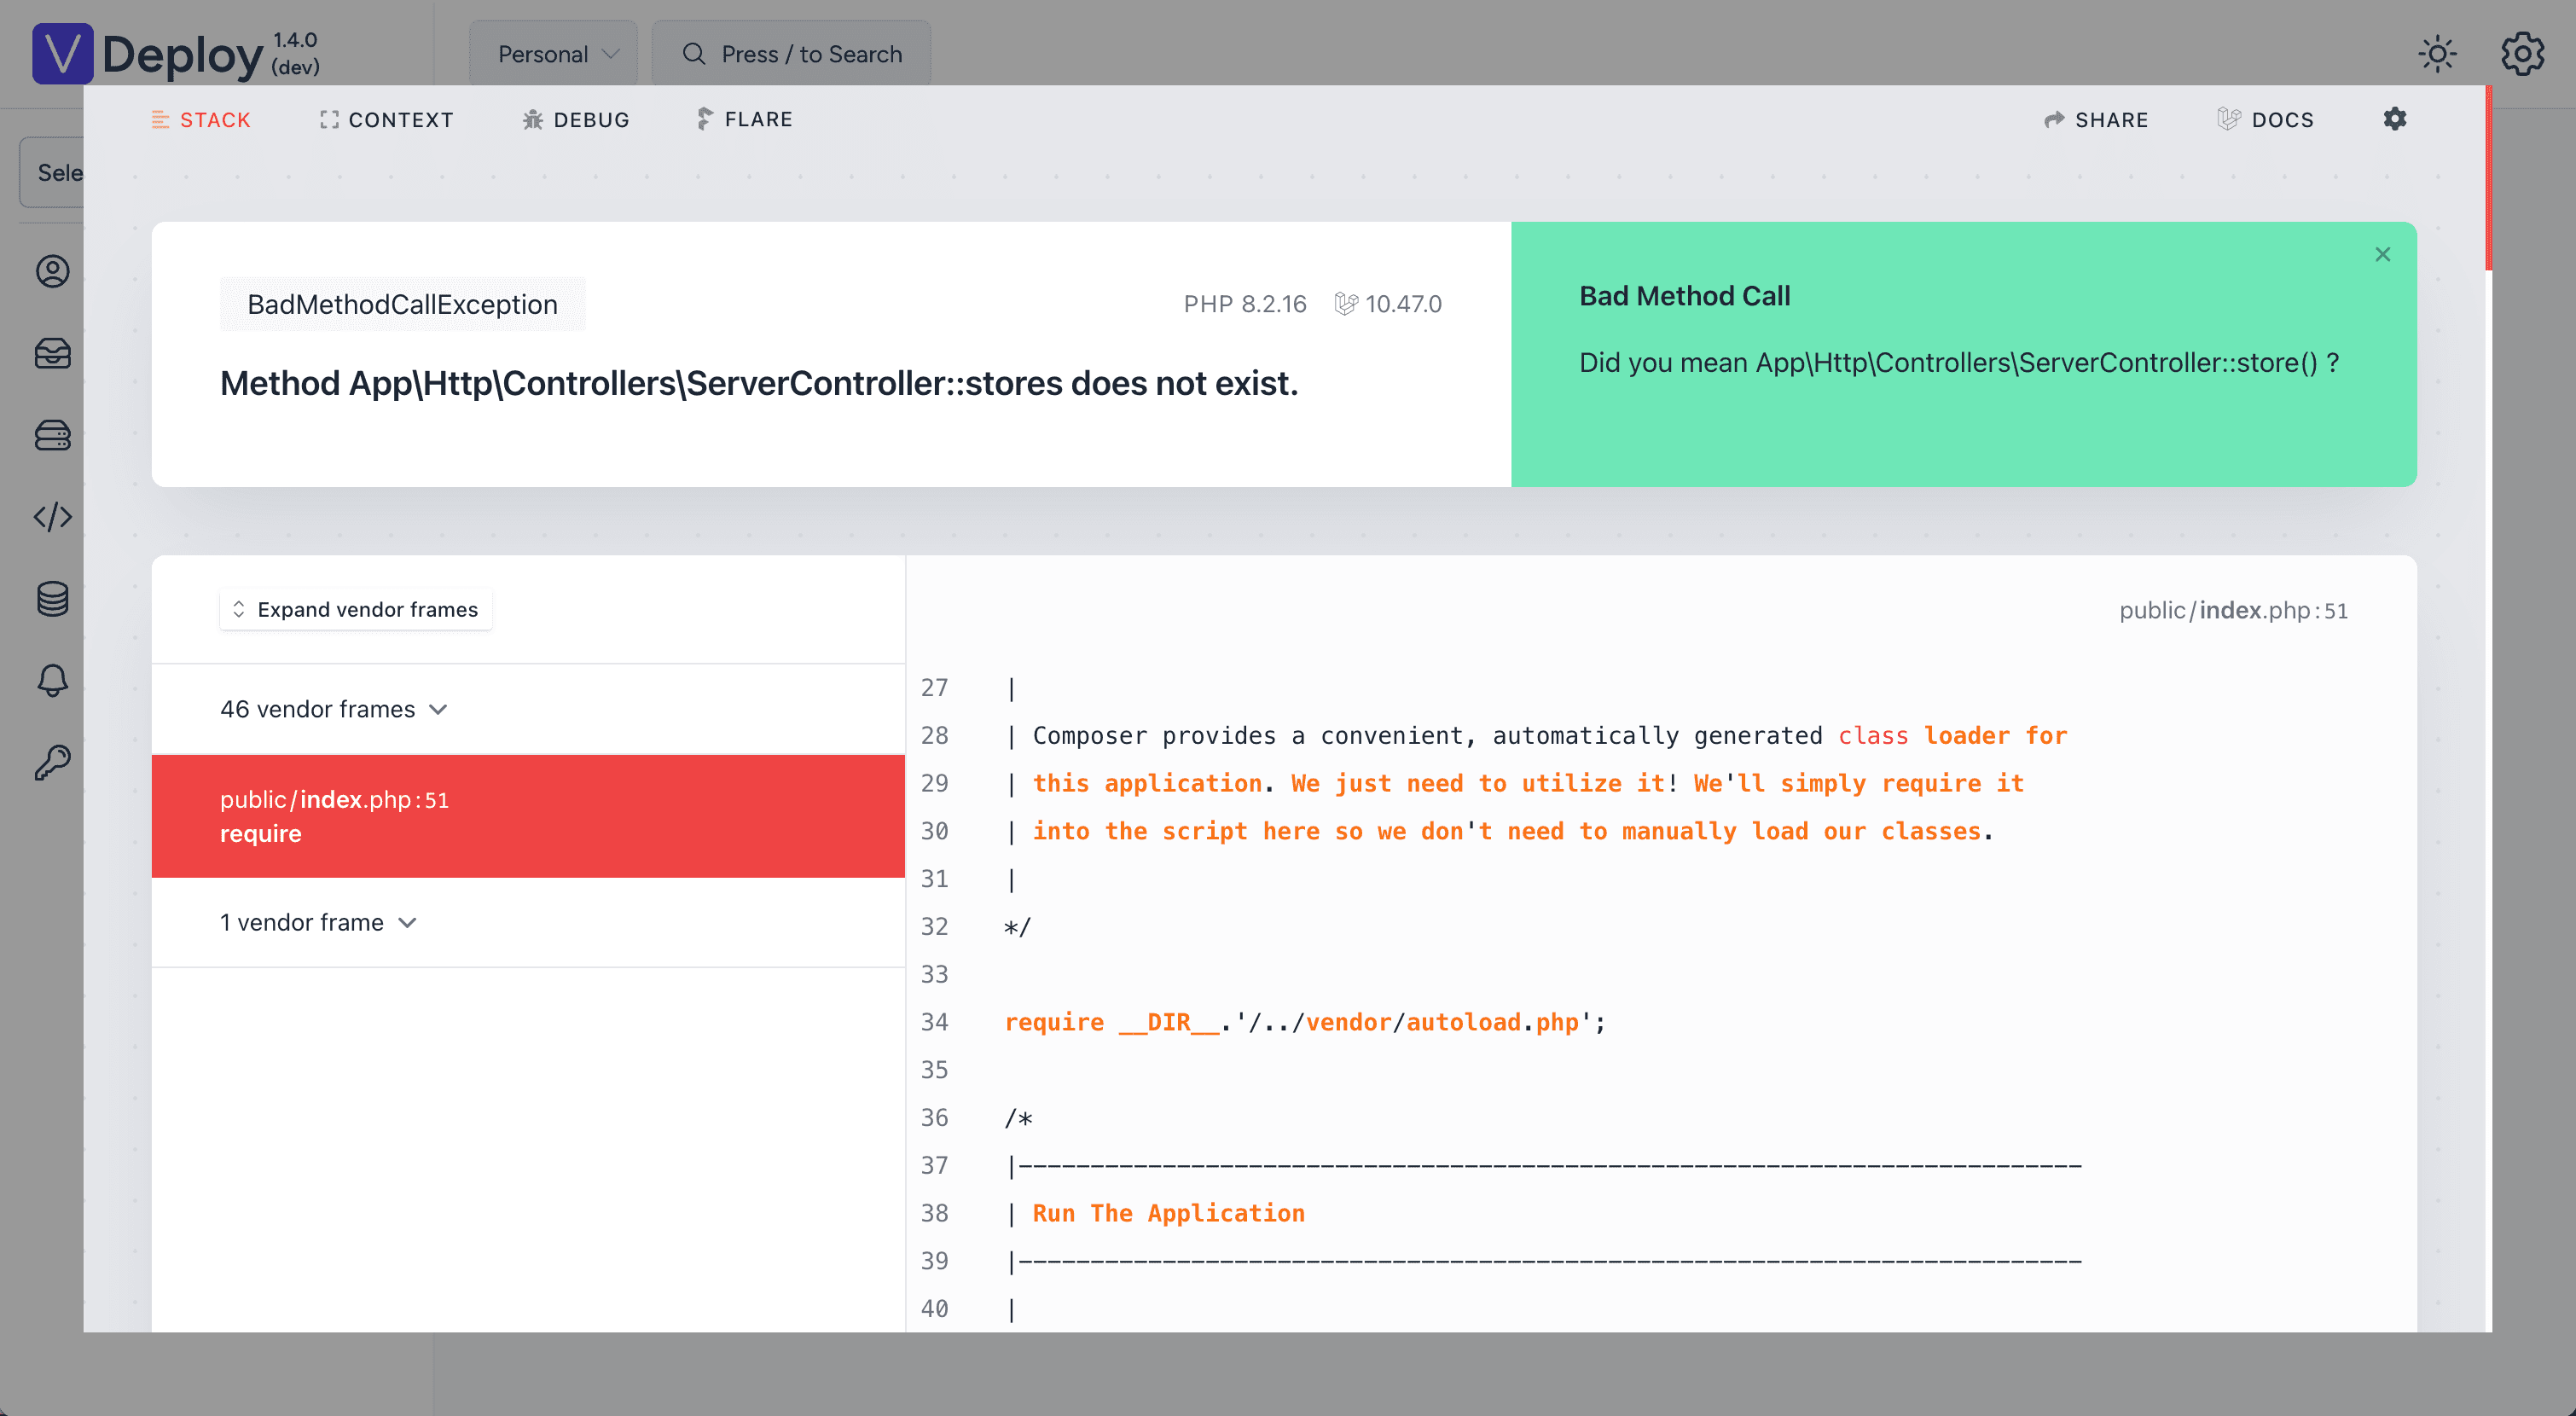This screenshot has height=1416, width=2576.
Task: Click the user profile sidebar icon
Action: point(52,272)
